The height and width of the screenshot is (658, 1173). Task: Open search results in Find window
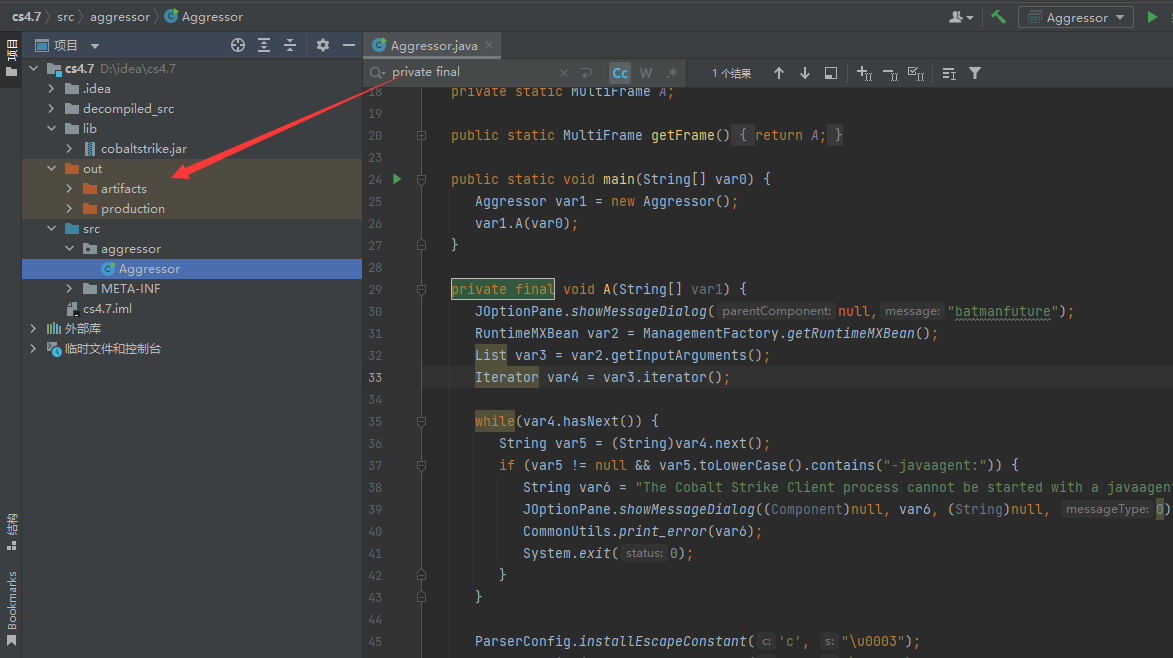(x=830, y=73)
